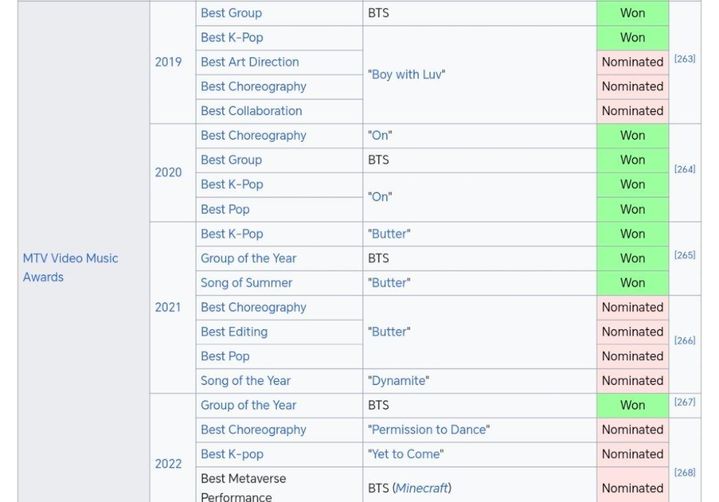Open Best K-Pop link in 2020 rows
The width and height of the screenshot is (719, 502).
(232, 184)
